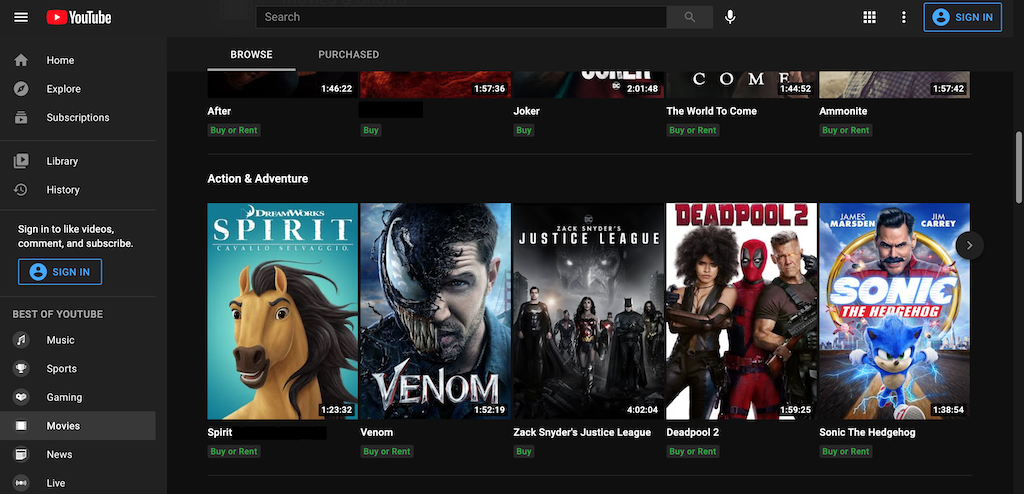
Task: Click the Venom movie title
Action: pos(377,433)
